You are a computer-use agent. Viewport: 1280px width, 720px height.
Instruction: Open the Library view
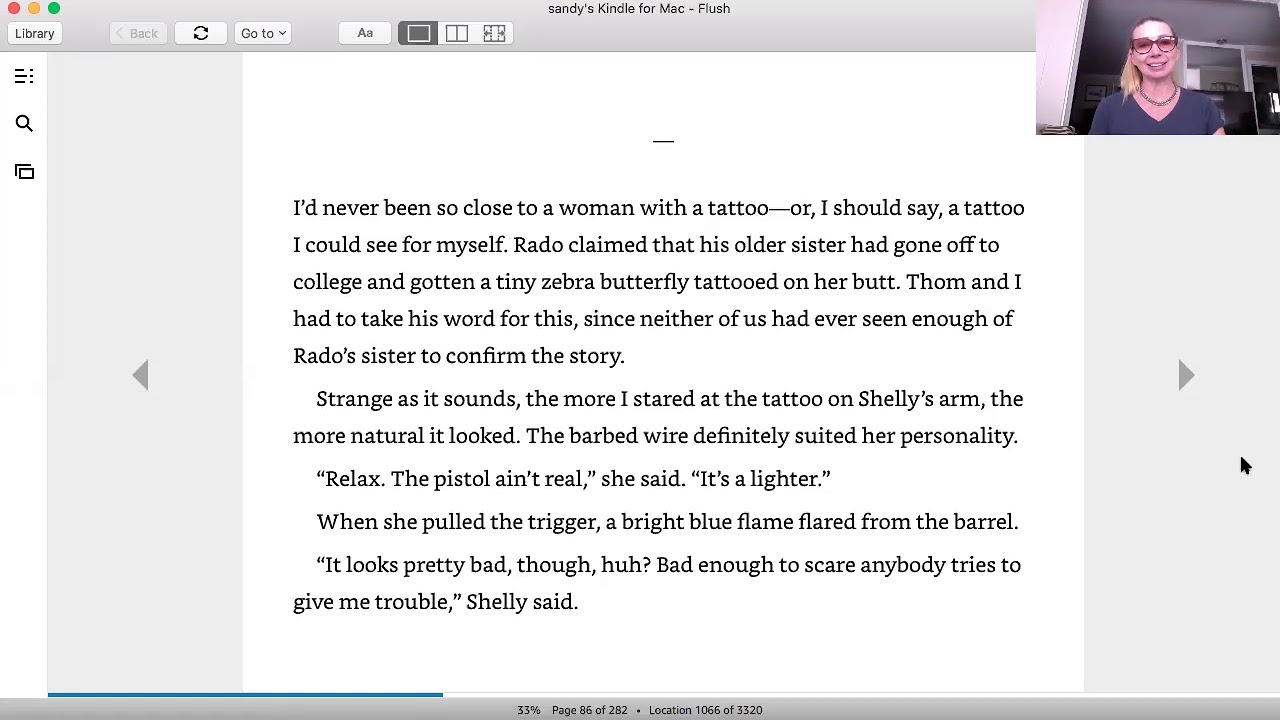35,33
